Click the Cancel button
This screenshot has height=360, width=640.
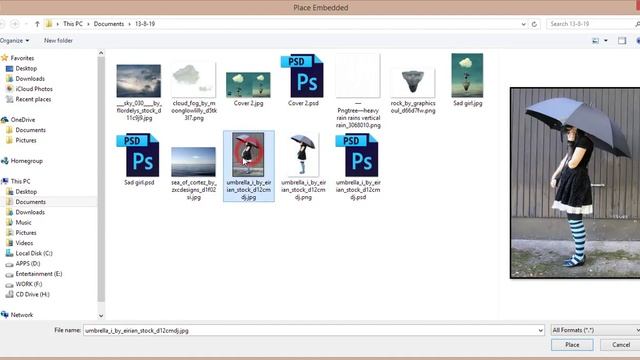[620, 345]
